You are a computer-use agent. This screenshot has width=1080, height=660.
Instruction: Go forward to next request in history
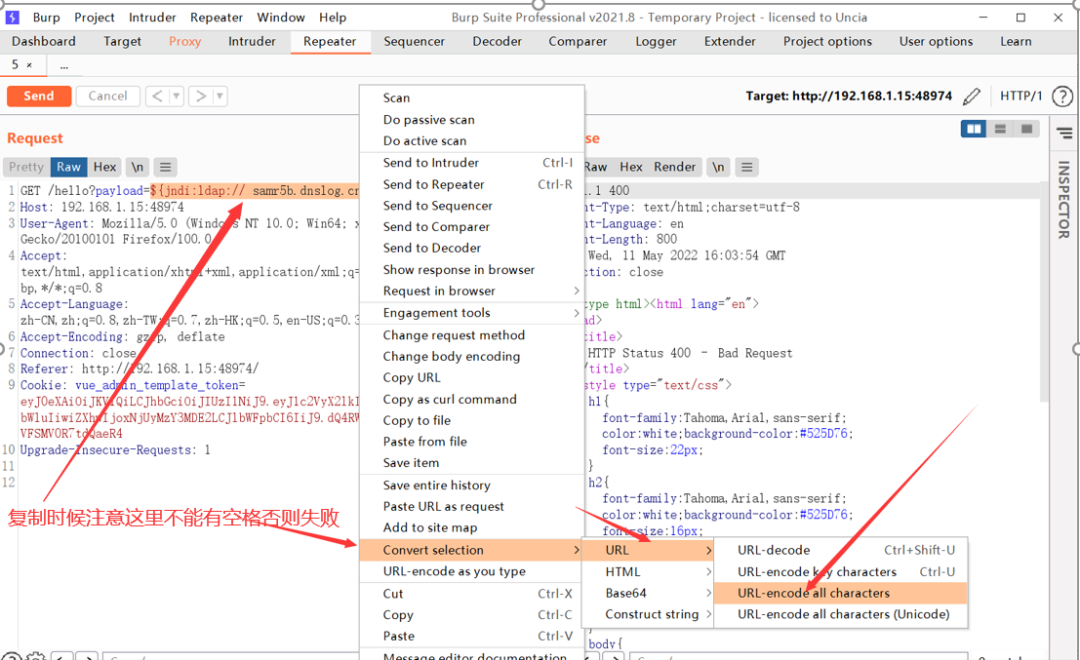click(200, 96)
